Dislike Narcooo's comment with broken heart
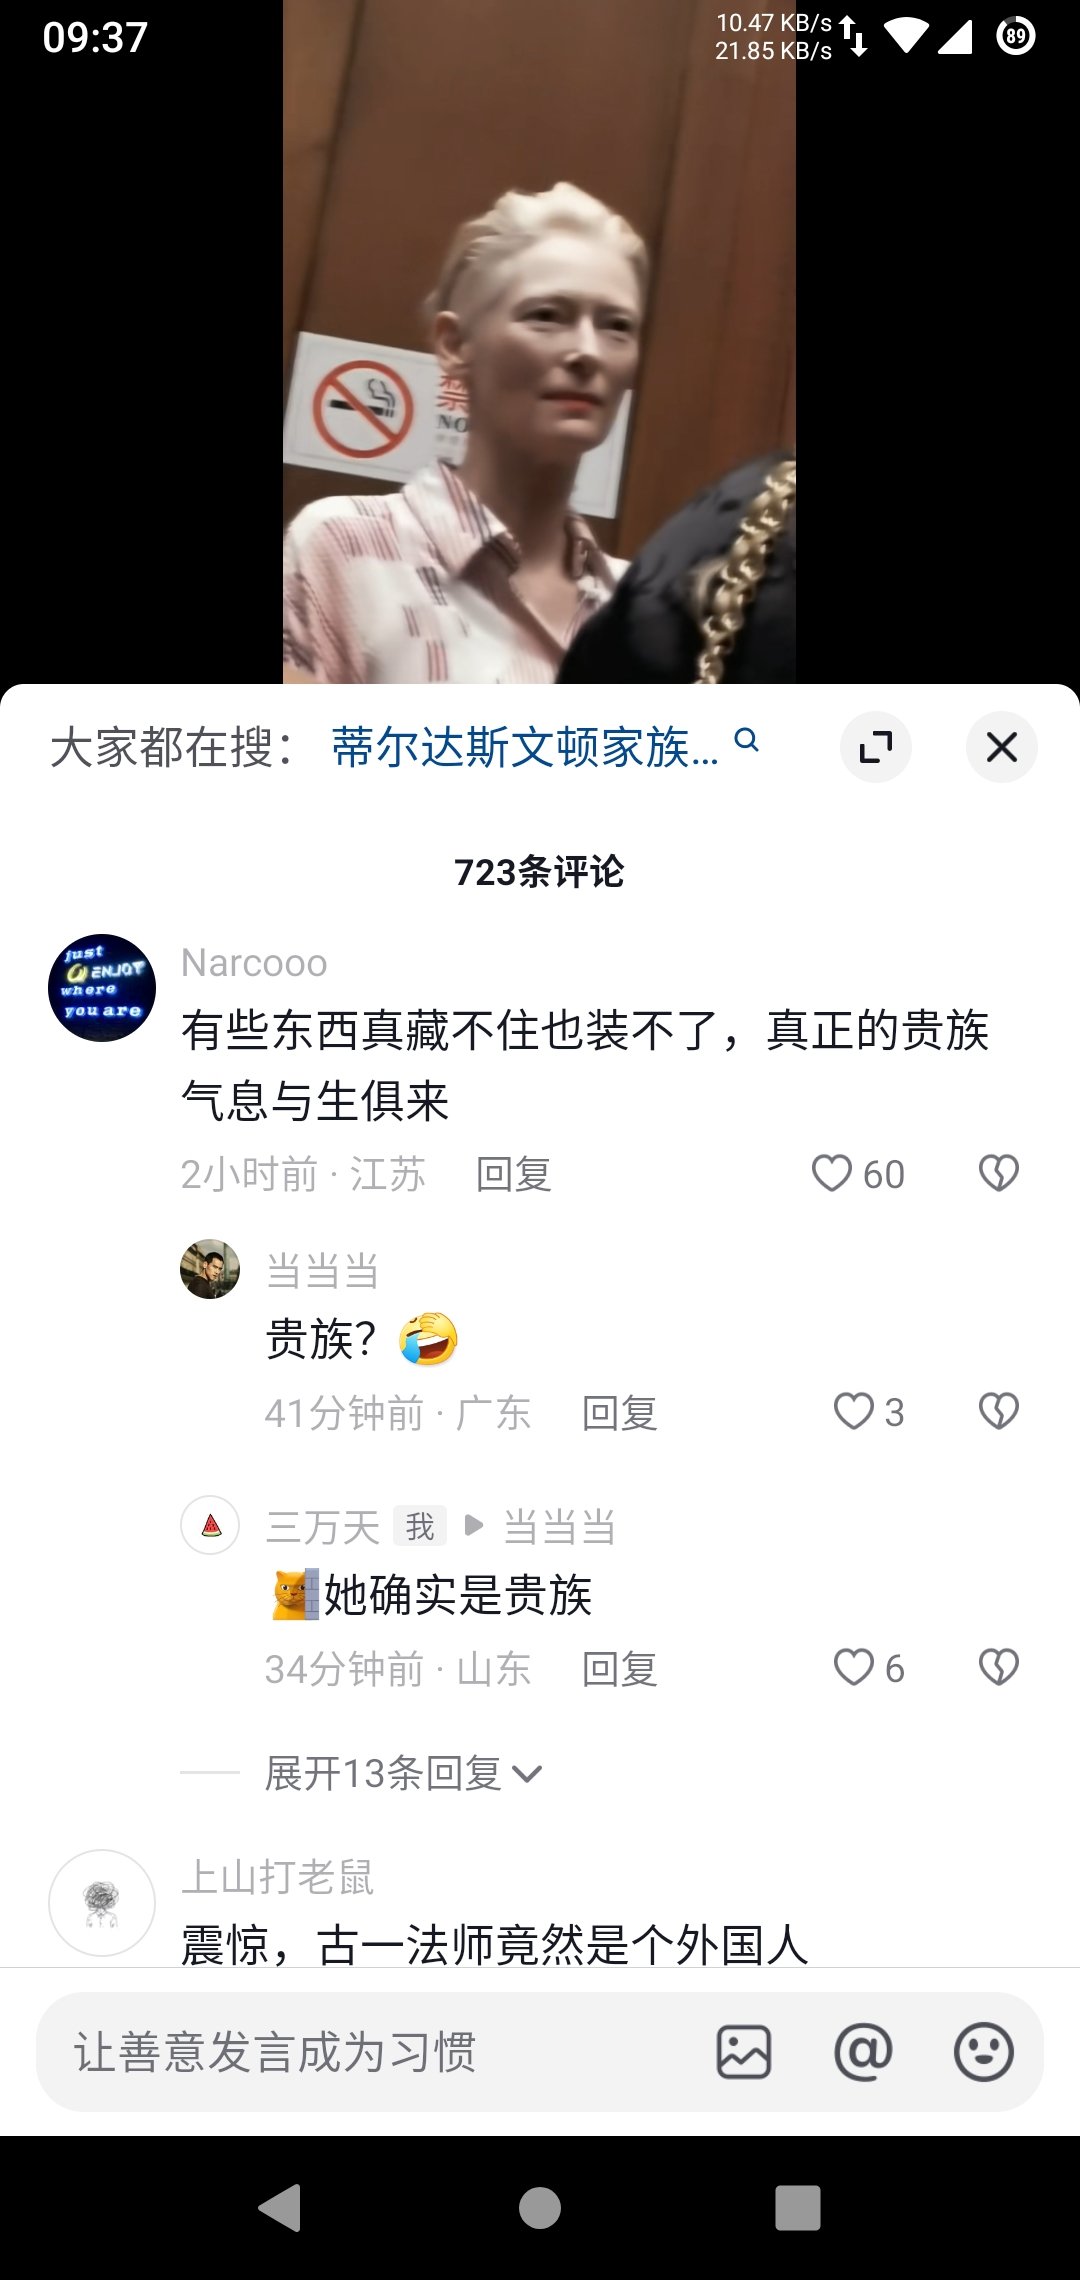This screenshot has width=1080, height=2280. 998,1173
